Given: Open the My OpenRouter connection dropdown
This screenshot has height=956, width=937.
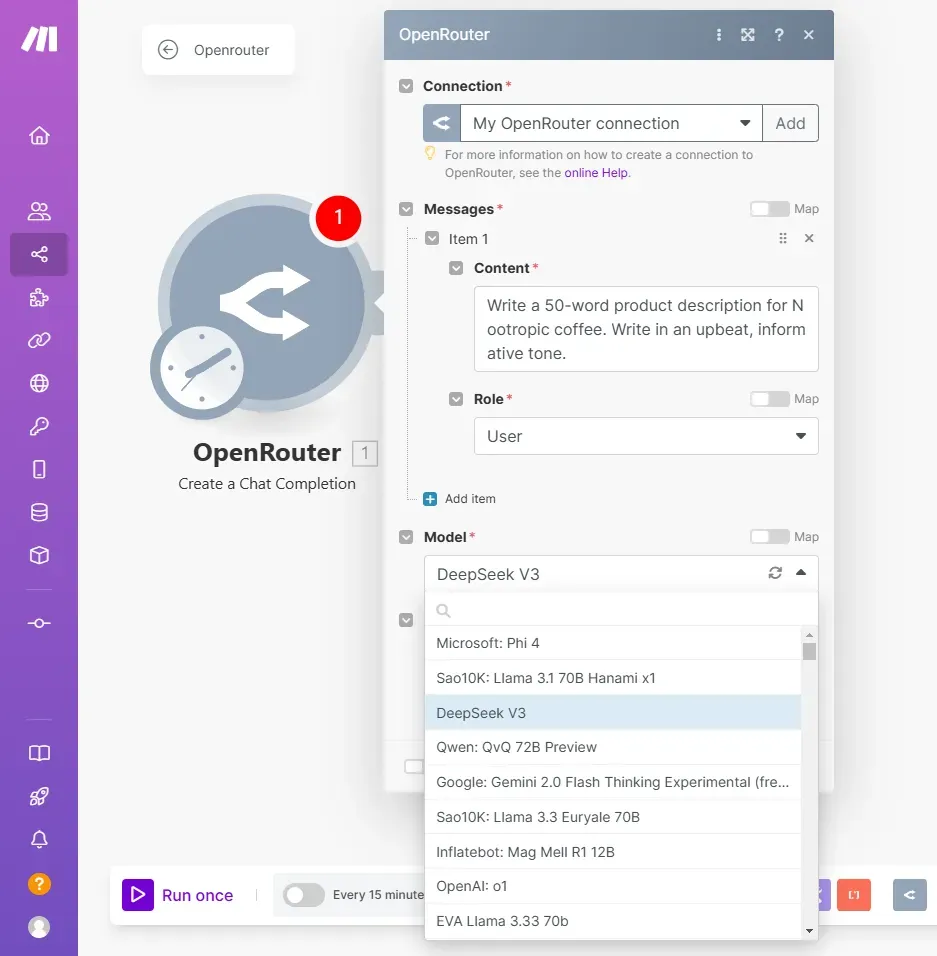Looking at the screenshot, I should (611, 123).
